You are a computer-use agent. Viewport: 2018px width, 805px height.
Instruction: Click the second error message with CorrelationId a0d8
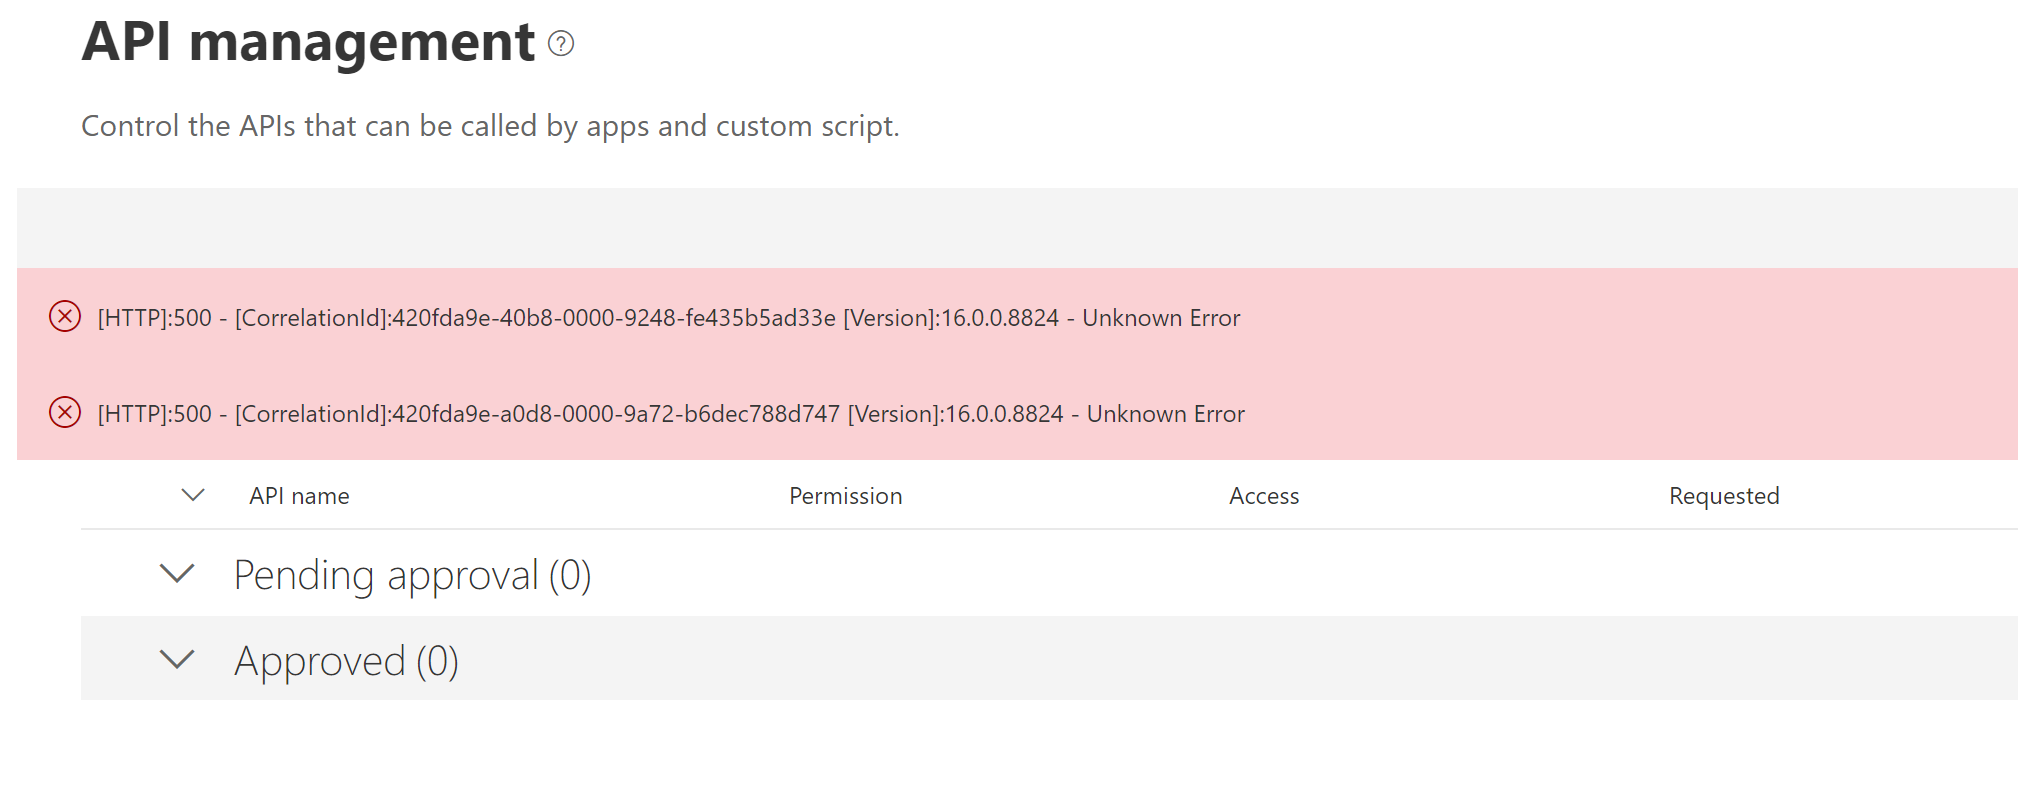[671, 414]
